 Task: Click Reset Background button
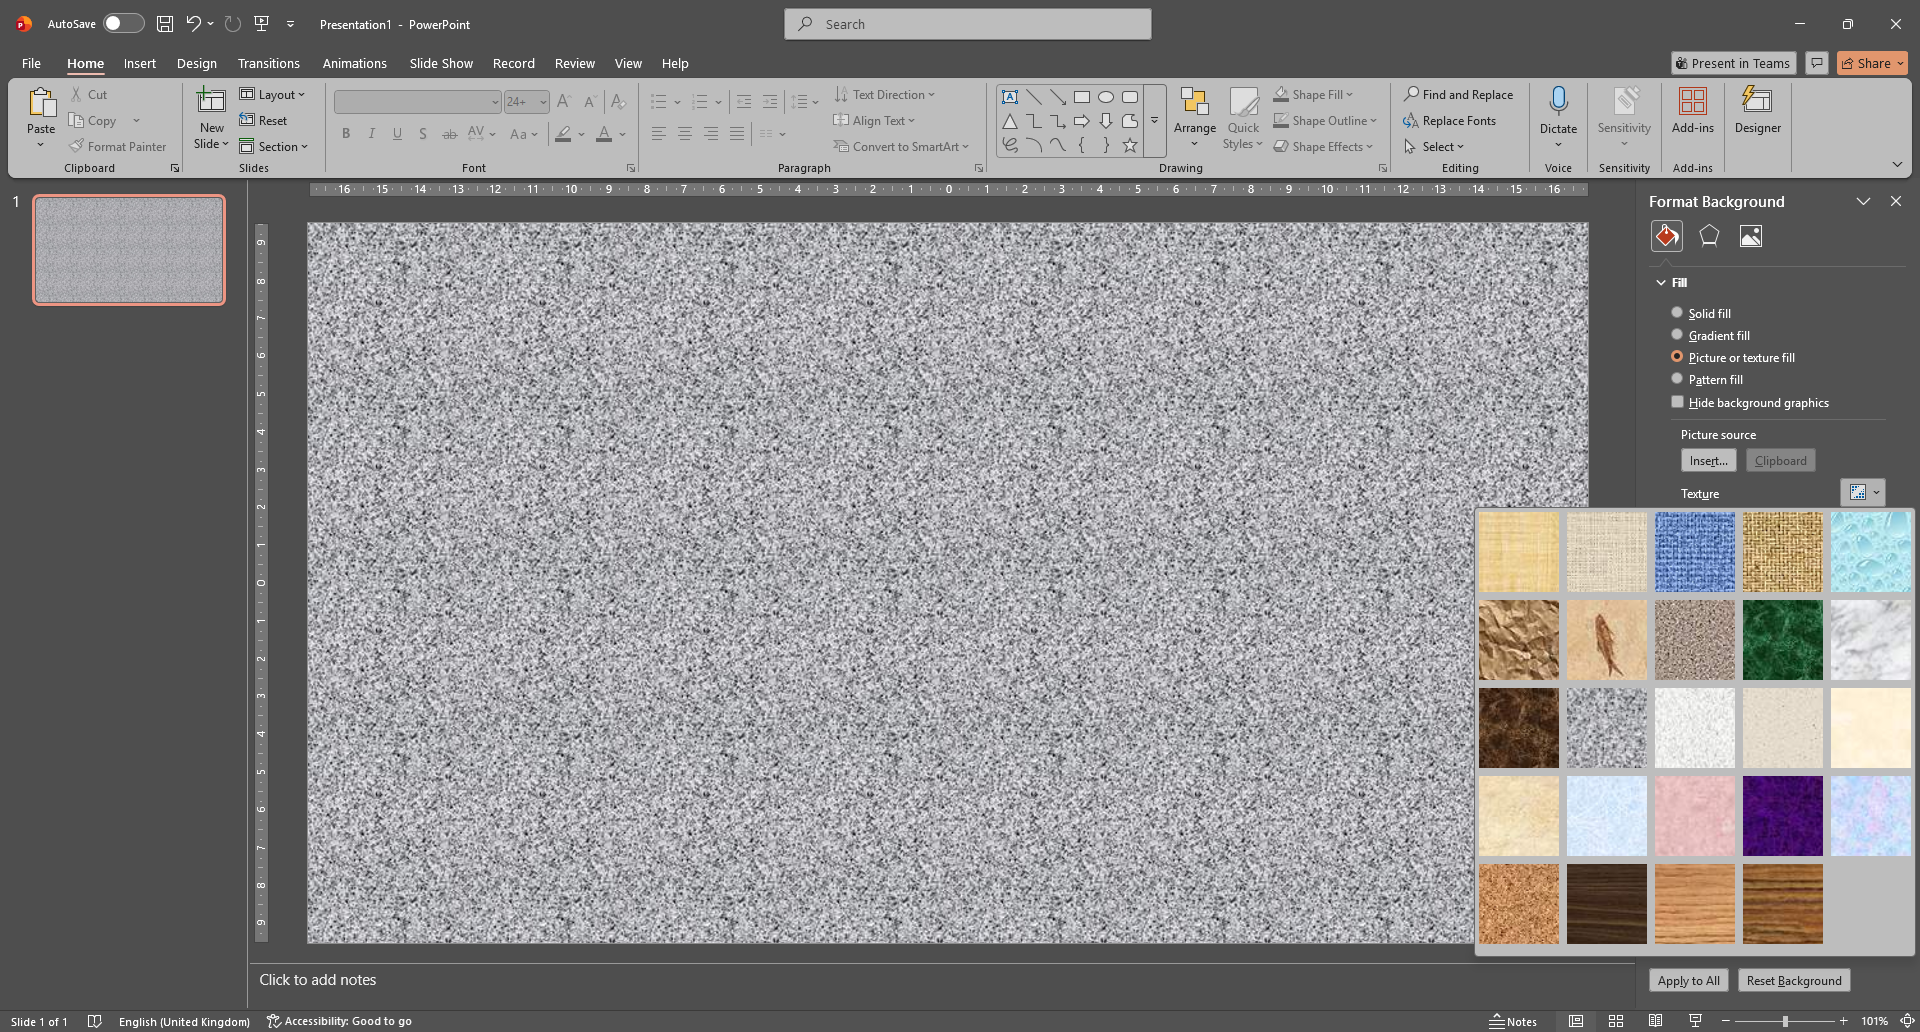[x=1794, y=980]
